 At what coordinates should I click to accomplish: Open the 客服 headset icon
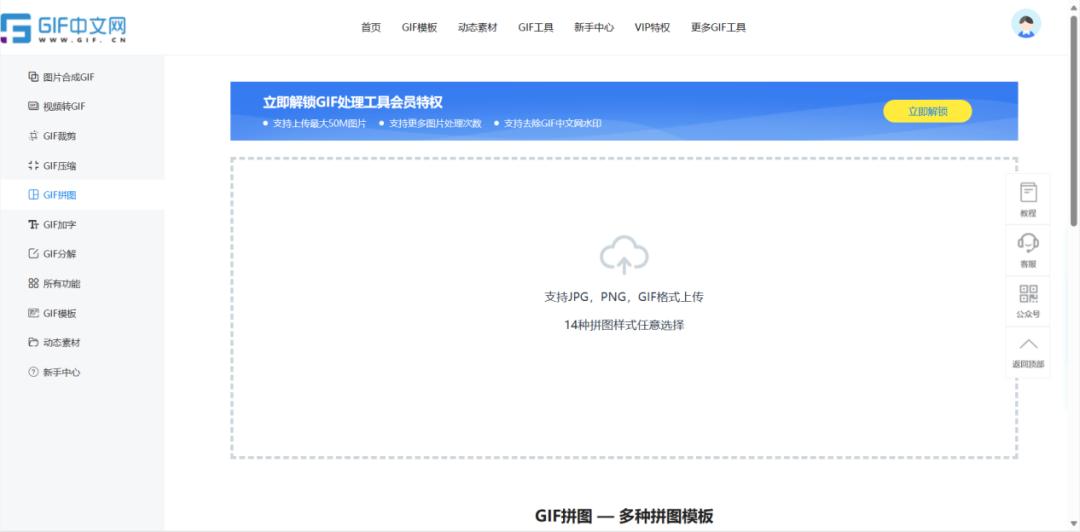(x=1028, y=243)
